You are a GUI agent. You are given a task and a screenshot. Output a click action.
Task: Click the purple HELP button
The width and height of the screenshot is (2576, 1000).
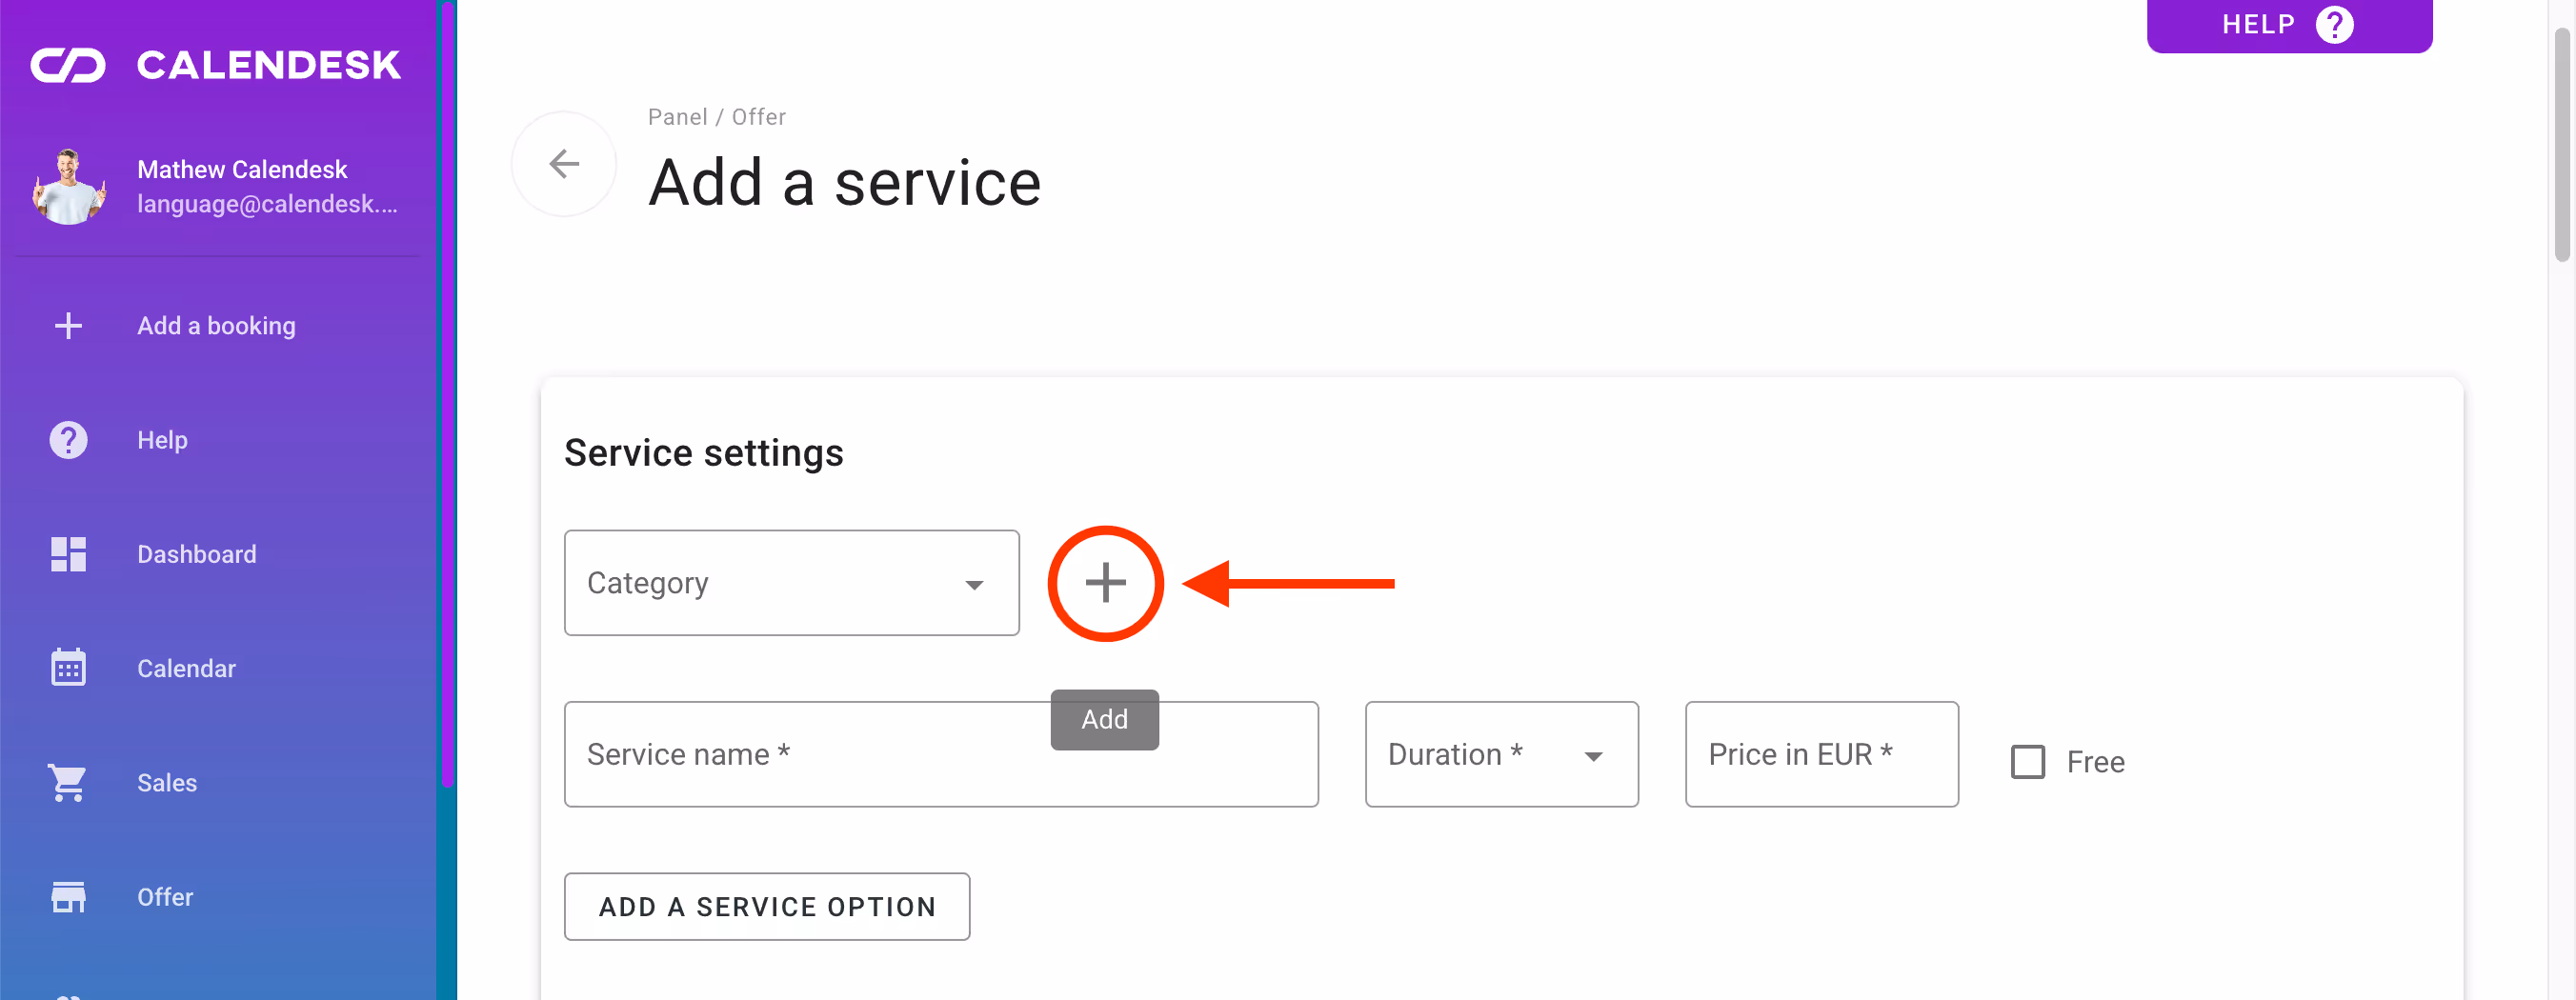pyautogui.click(x=2288, y=25)
